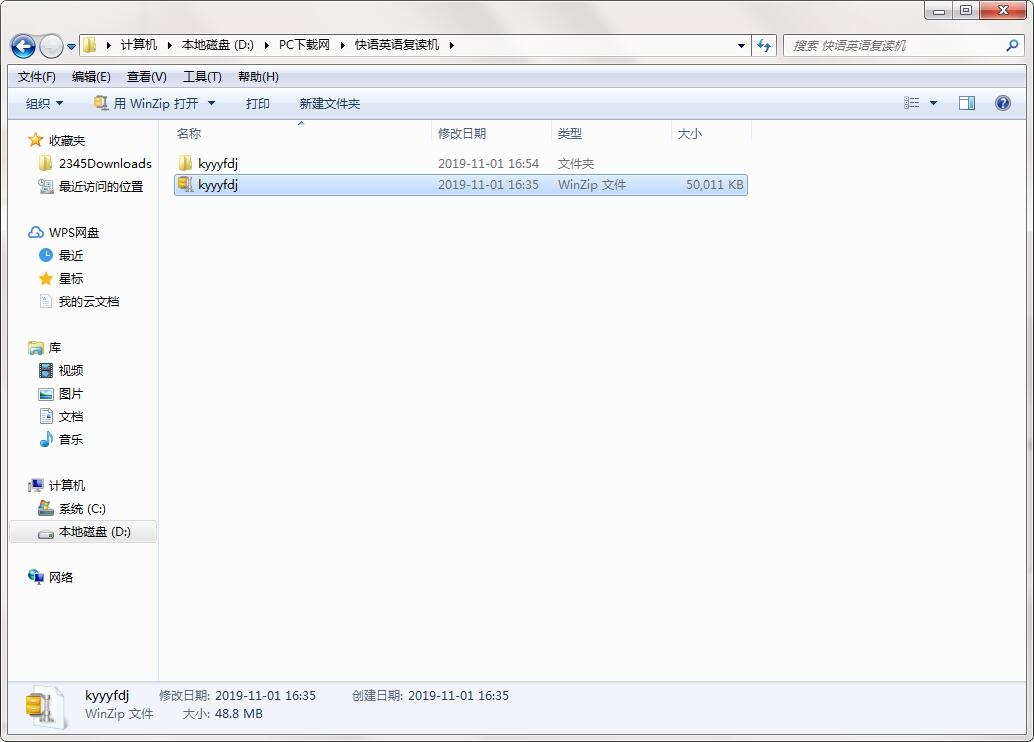The image size is (1034, 742).
Task: Open the 音乐 library
Action: tap(71, 439)
